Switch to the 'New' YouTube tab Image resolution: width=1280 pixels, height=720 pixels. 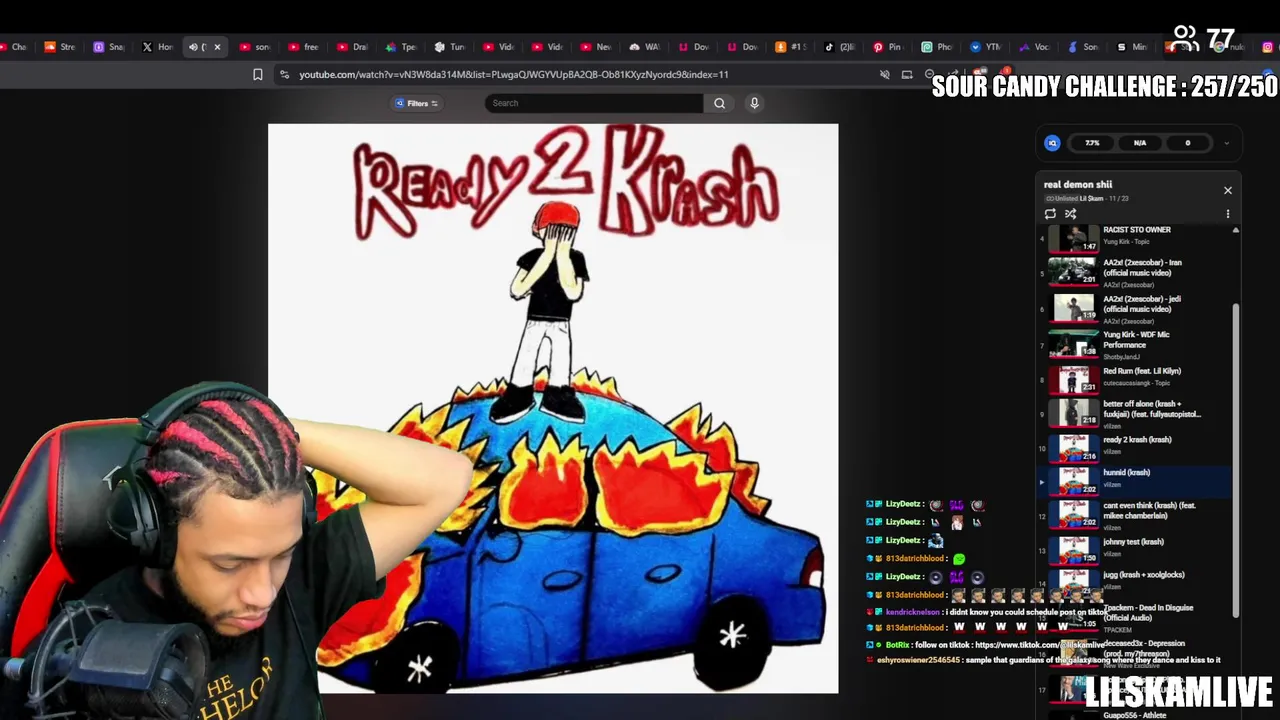click(596, 47)
